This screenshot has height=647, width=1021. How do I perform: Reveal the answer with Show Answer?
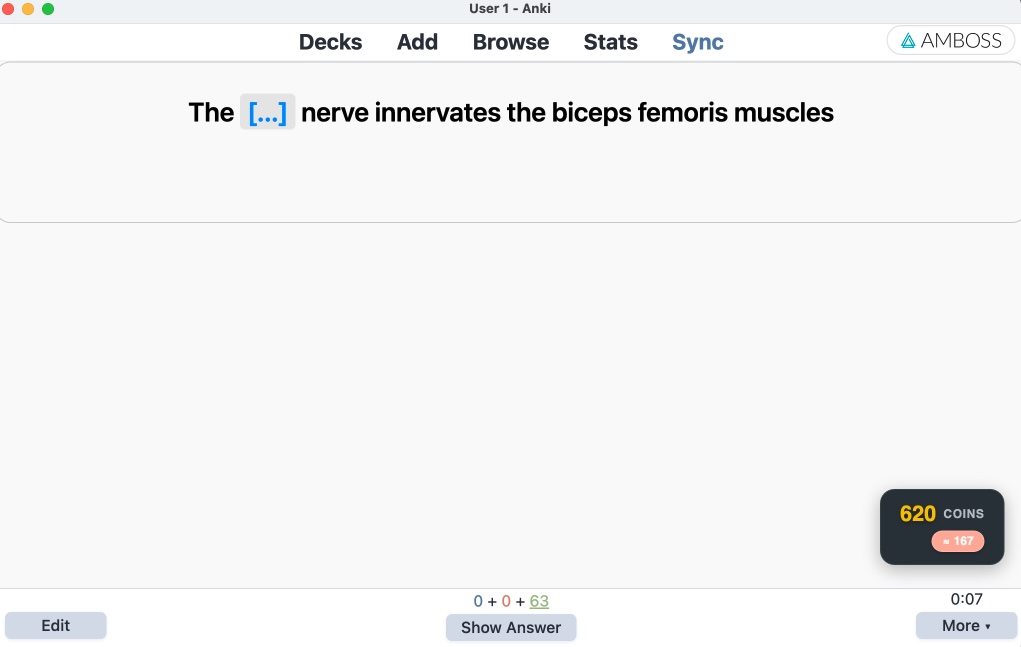[x=511, y=627]
